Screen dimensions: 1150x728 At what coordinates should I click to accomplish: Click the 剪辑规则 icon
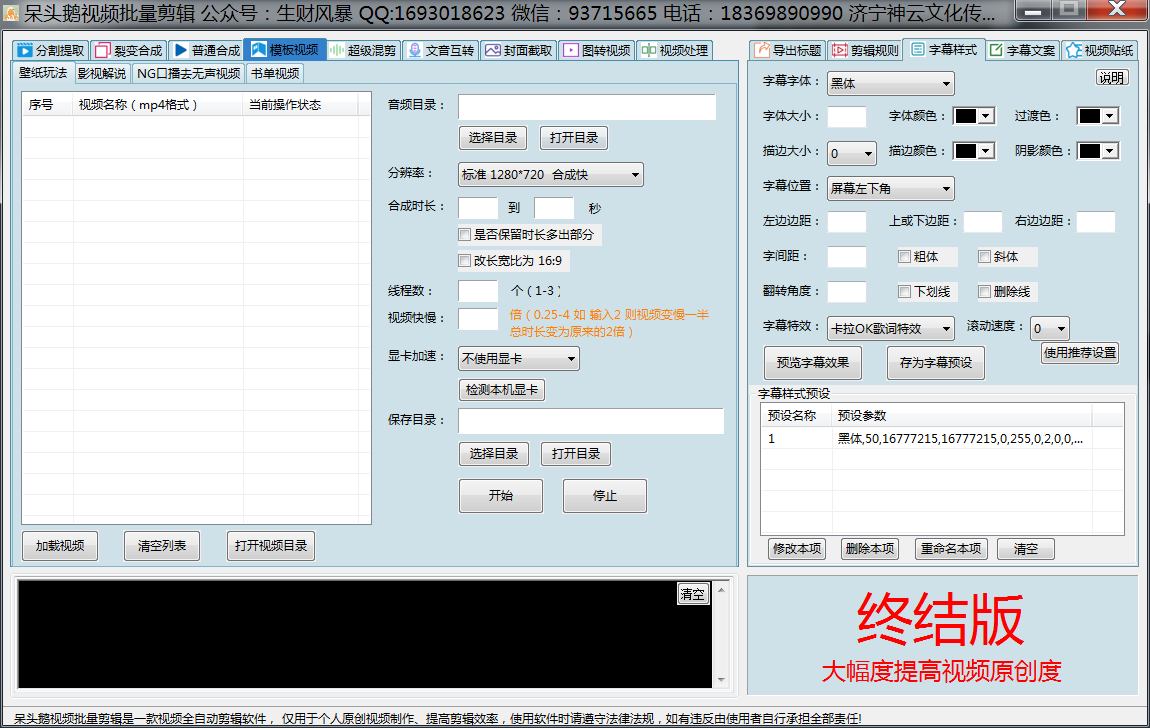[840, 50]
